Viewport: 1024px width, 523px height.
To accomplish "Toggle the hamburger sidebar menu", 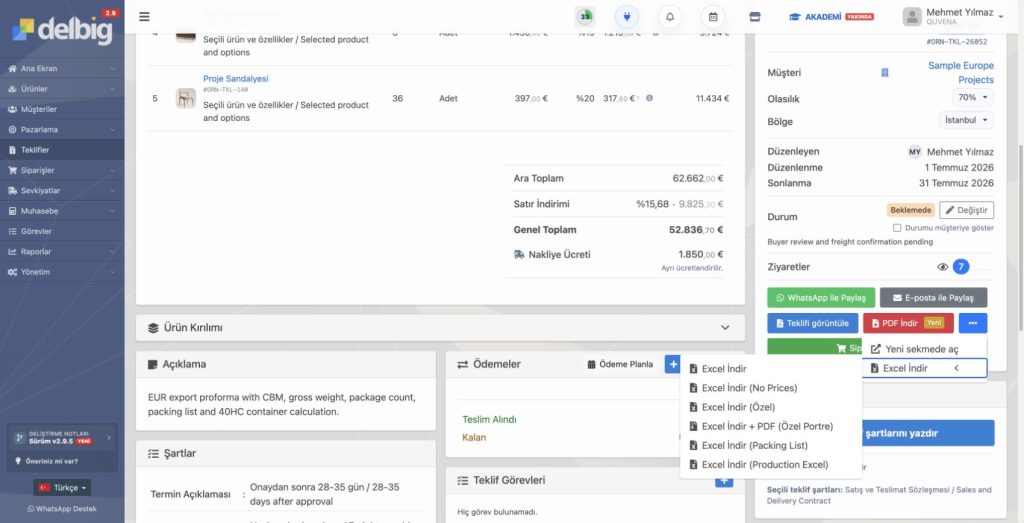I will [144, 17].
